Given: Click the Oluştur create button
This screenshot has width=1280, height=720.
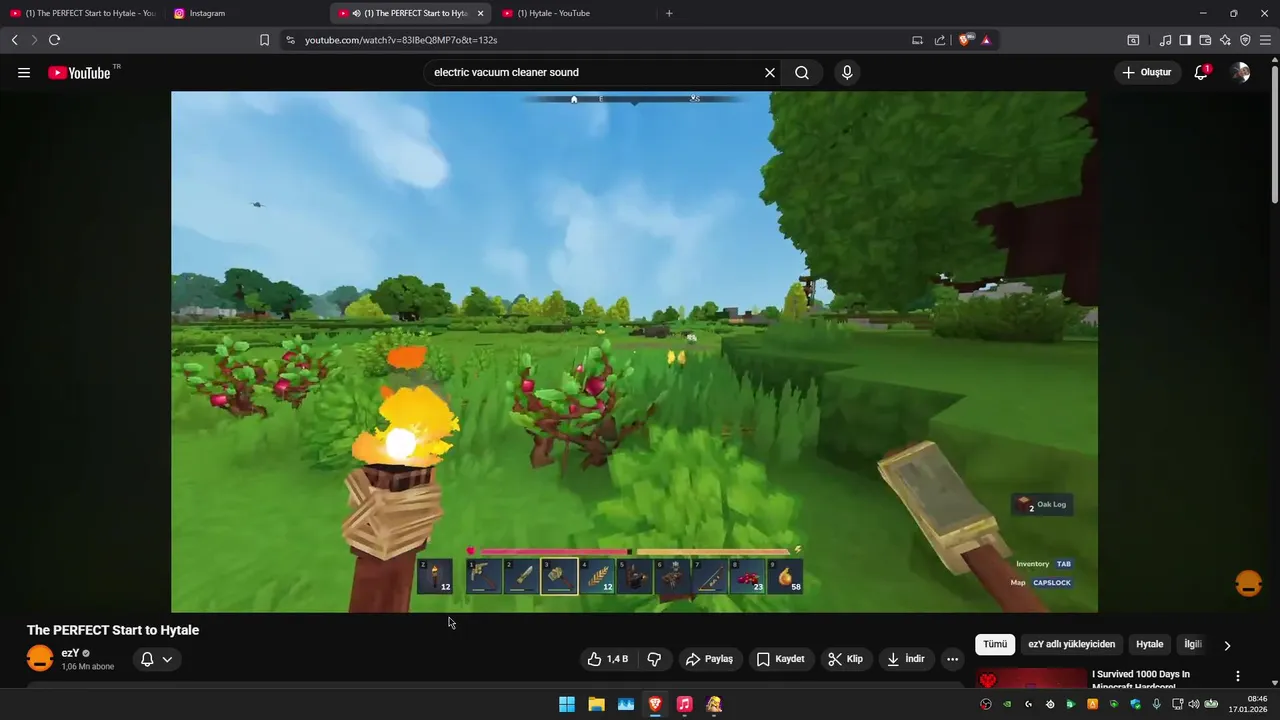Looking at the screenshot, I should [x=1146, y=73].
